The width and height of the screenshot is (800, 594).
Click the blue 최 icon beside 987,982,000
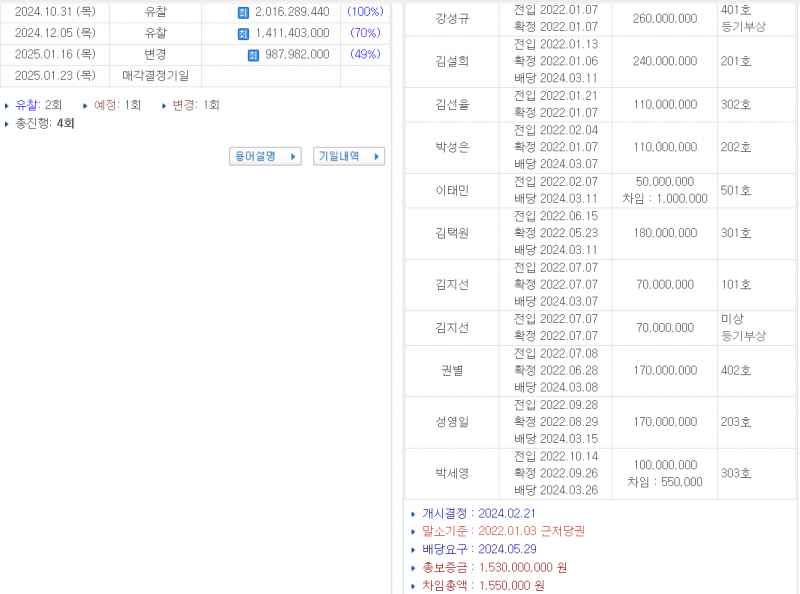point(251,54)
